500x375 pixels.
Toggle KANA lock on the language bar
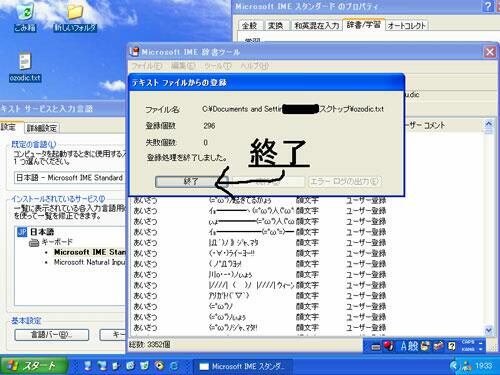click(x=468, y=349)
